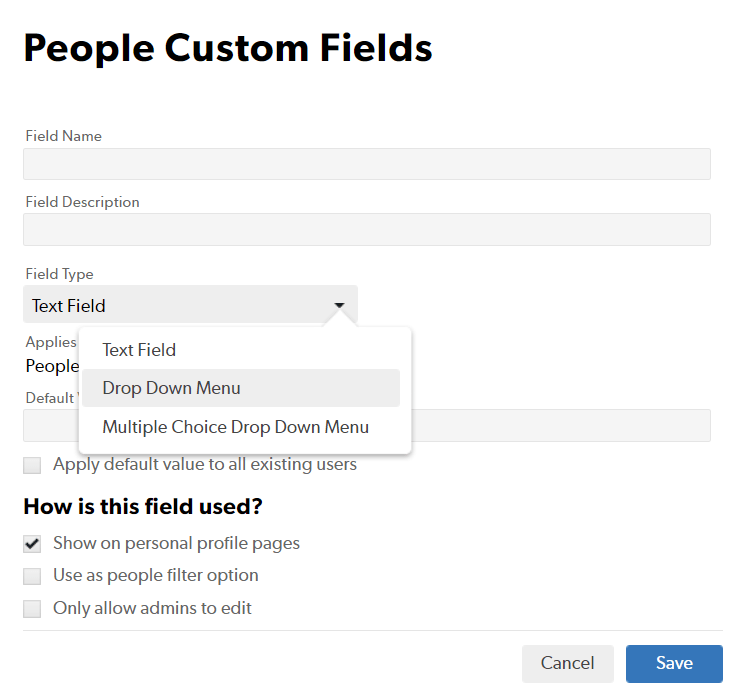Uncheck Show on personal profile pages

click(x=33, y=544)
